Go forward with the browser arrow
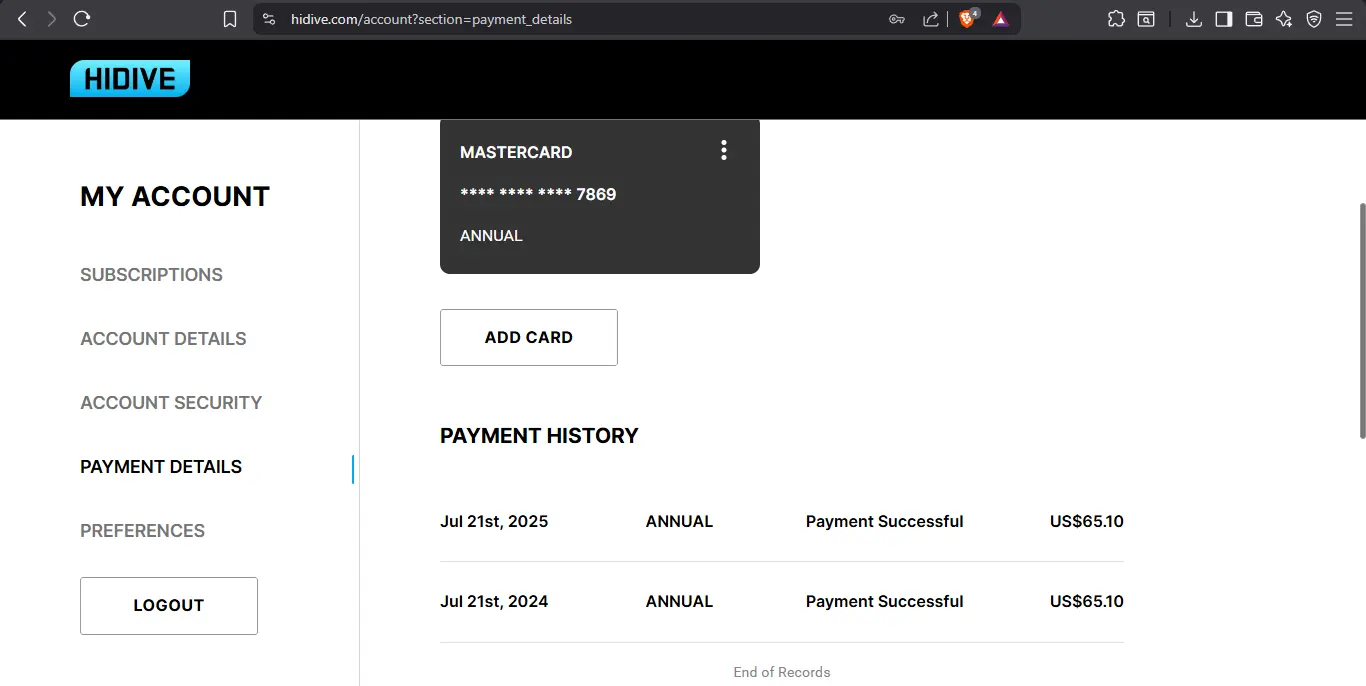Image resolution: width=1366 pixels, height=686 pixels. [x=51, y=19]
